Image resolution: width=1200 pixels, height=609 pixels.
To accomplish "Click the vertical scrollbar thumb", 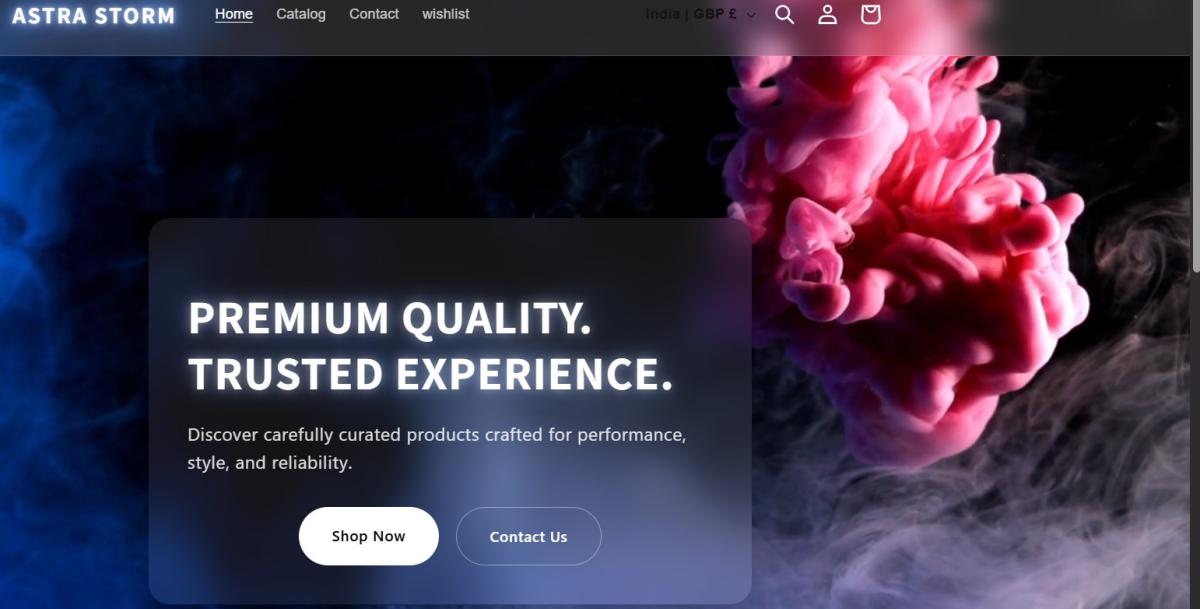I will [x=1195, y=135].
